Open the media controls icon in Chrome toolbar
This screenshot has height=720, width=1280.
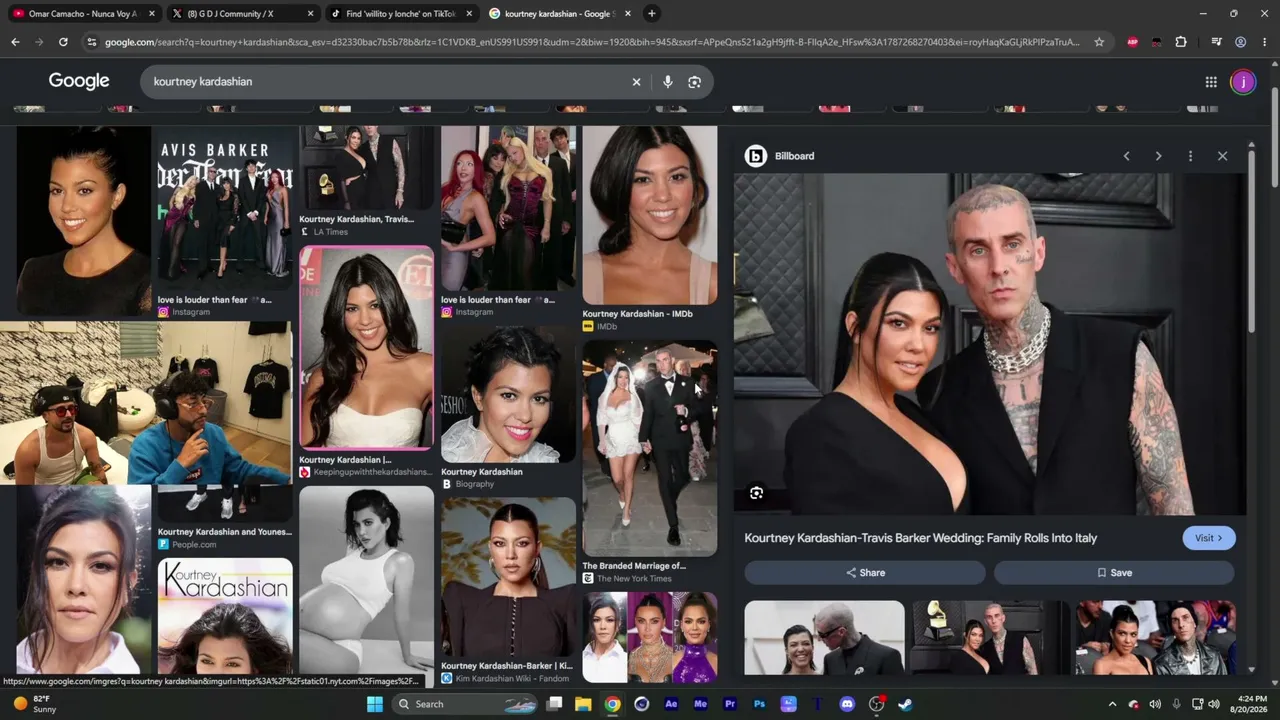click(x=1216, y=42)
